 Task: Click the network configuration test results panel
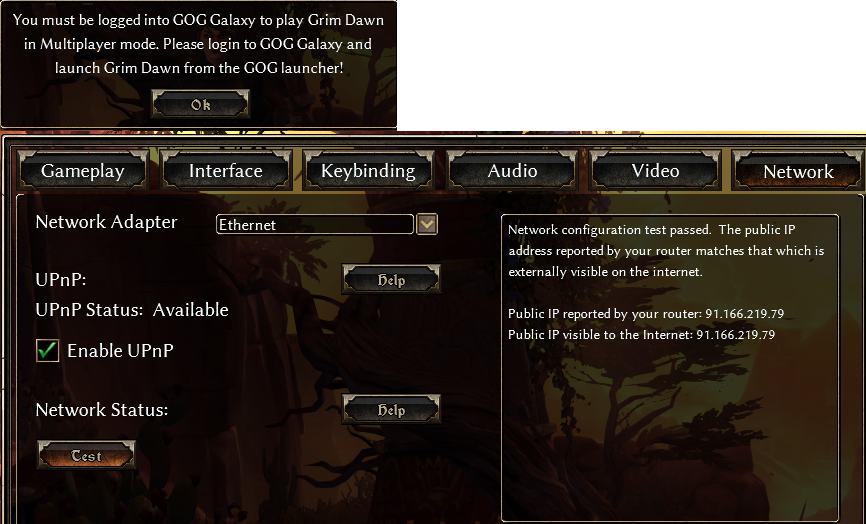(670, 368)
